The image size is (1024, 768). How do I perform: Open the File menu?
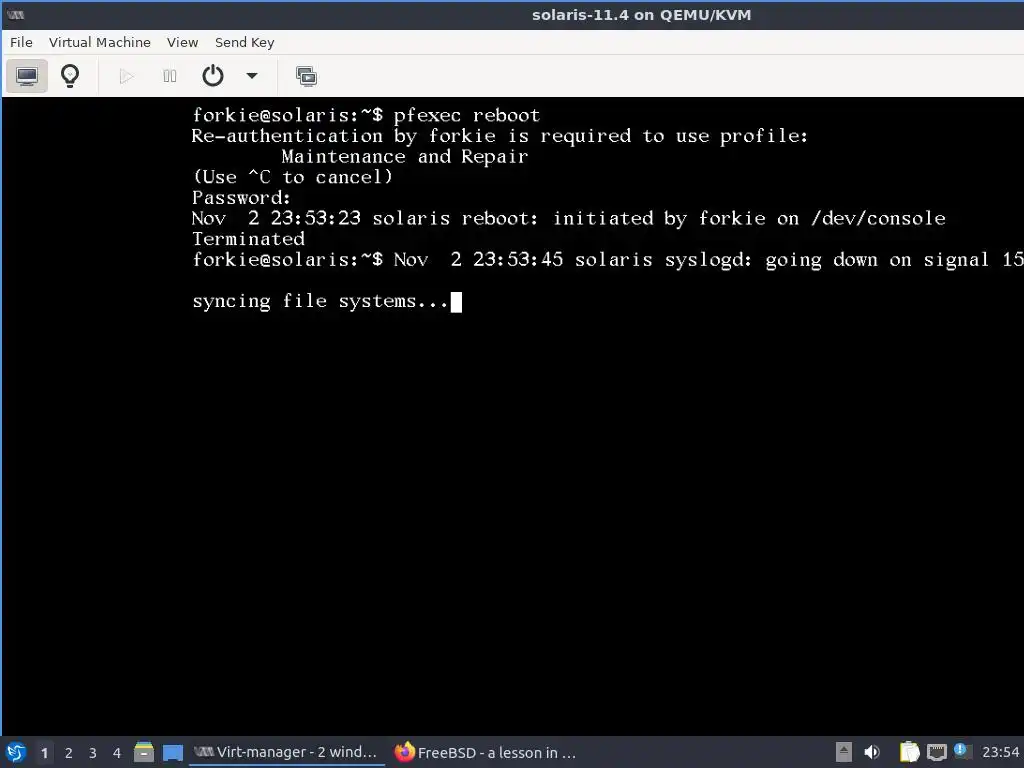21,42
